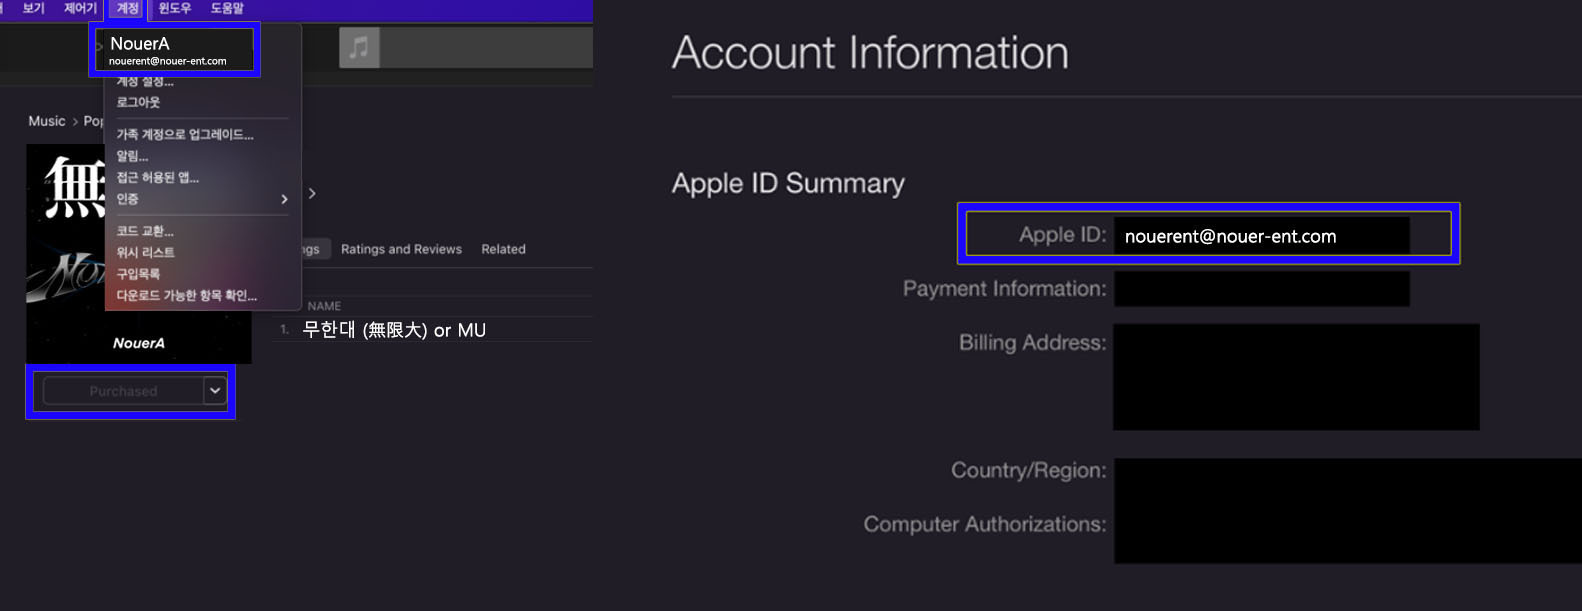Choose 로그아웃 from the account menu
Screen dimensions: 1582x611
(x=138, y=102)
